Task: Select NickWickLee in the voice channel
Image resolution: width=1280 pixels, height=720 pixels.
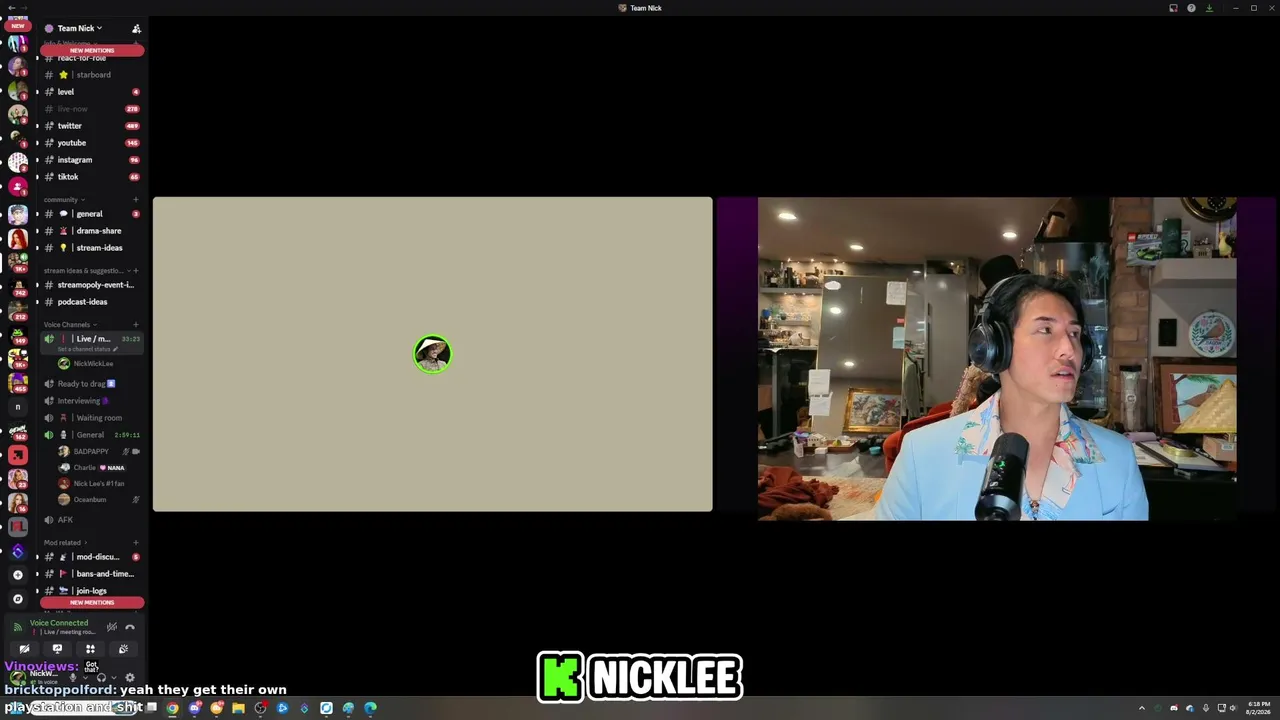Action: [x=93, y=364]
